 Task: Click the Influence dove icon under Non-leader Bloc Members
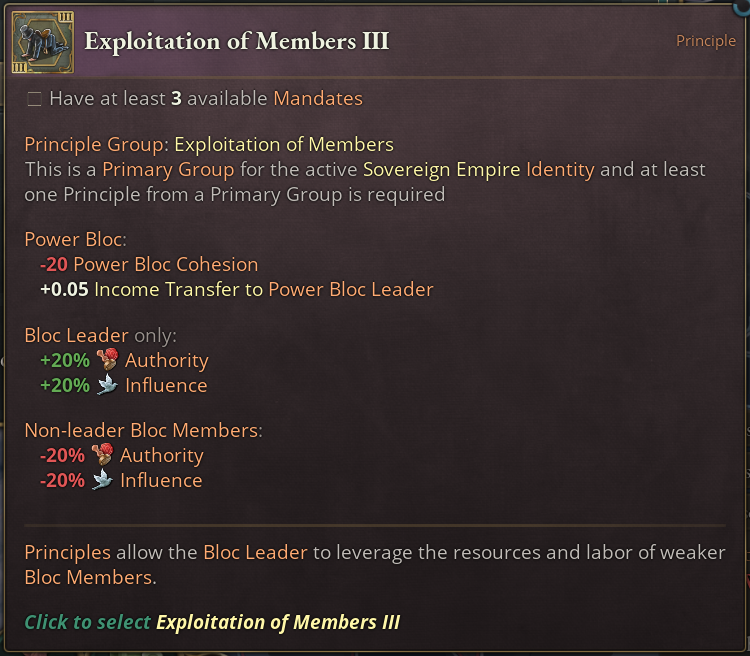(x=102, y=480)
